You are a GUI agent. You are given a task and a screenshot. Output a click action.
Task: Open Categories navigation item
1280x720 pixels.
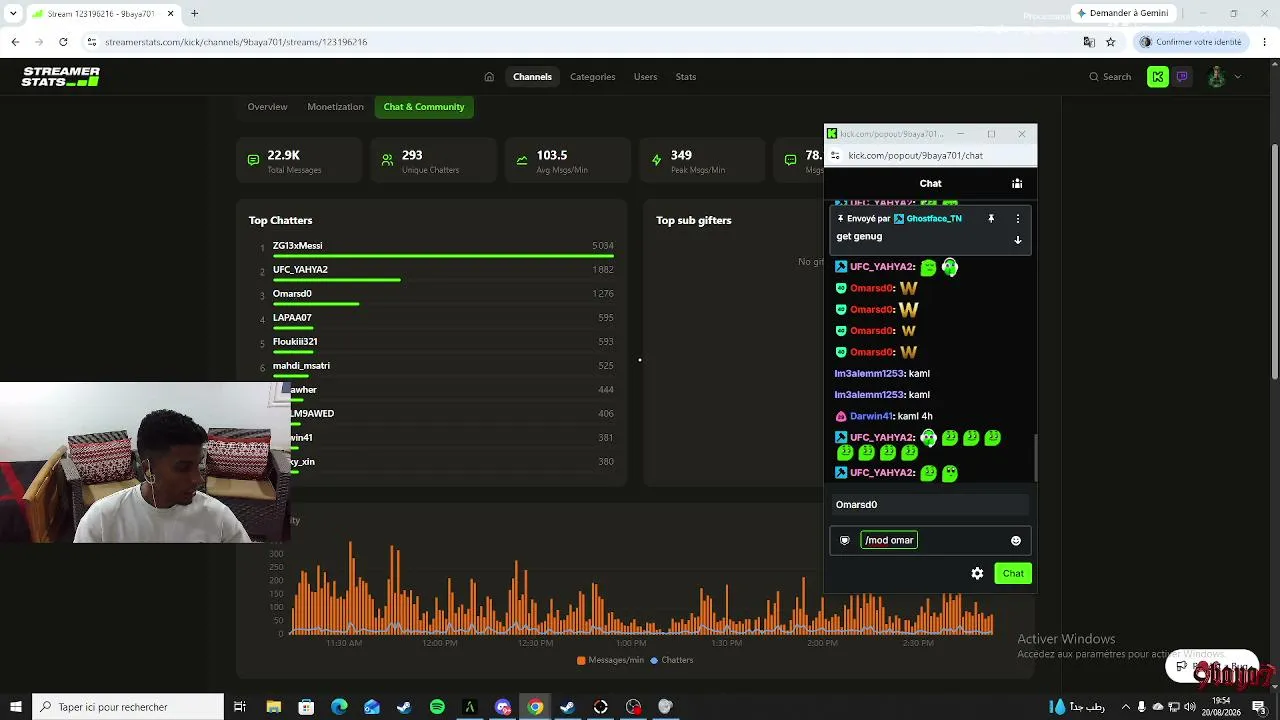pyautogui.click(x=592, y=77)
